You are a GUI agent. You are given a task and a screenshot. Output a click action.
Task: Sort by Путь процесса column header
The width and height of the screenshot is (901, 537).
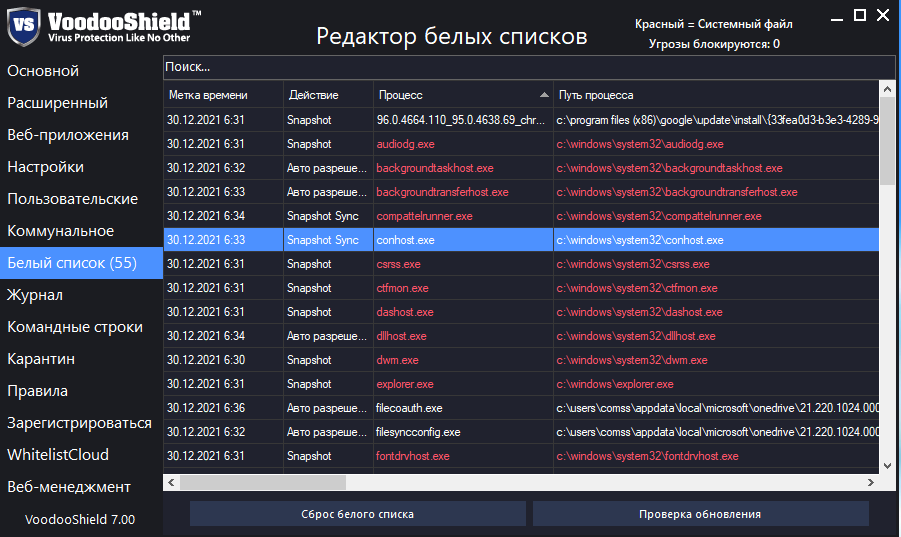716,95
